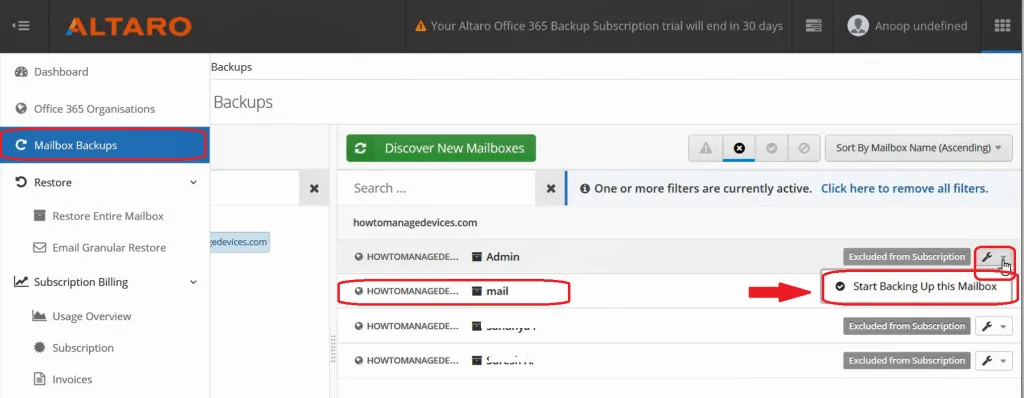Open the Subscription page
Image resolution: width=1024 pixels, height=398 pixels.
83,348
